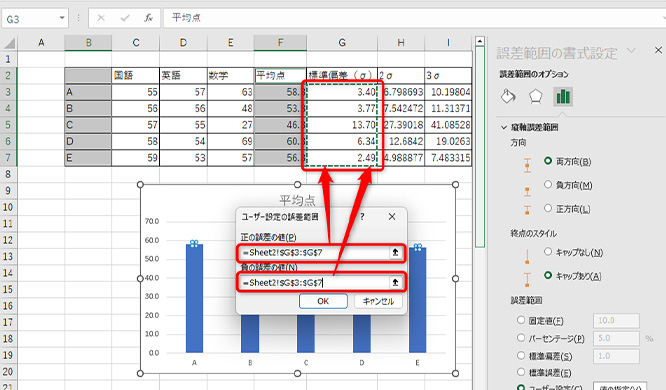666x390 pixels.
Task: Choose キャップなし(N) end style option
Action: tap(548, 252)
